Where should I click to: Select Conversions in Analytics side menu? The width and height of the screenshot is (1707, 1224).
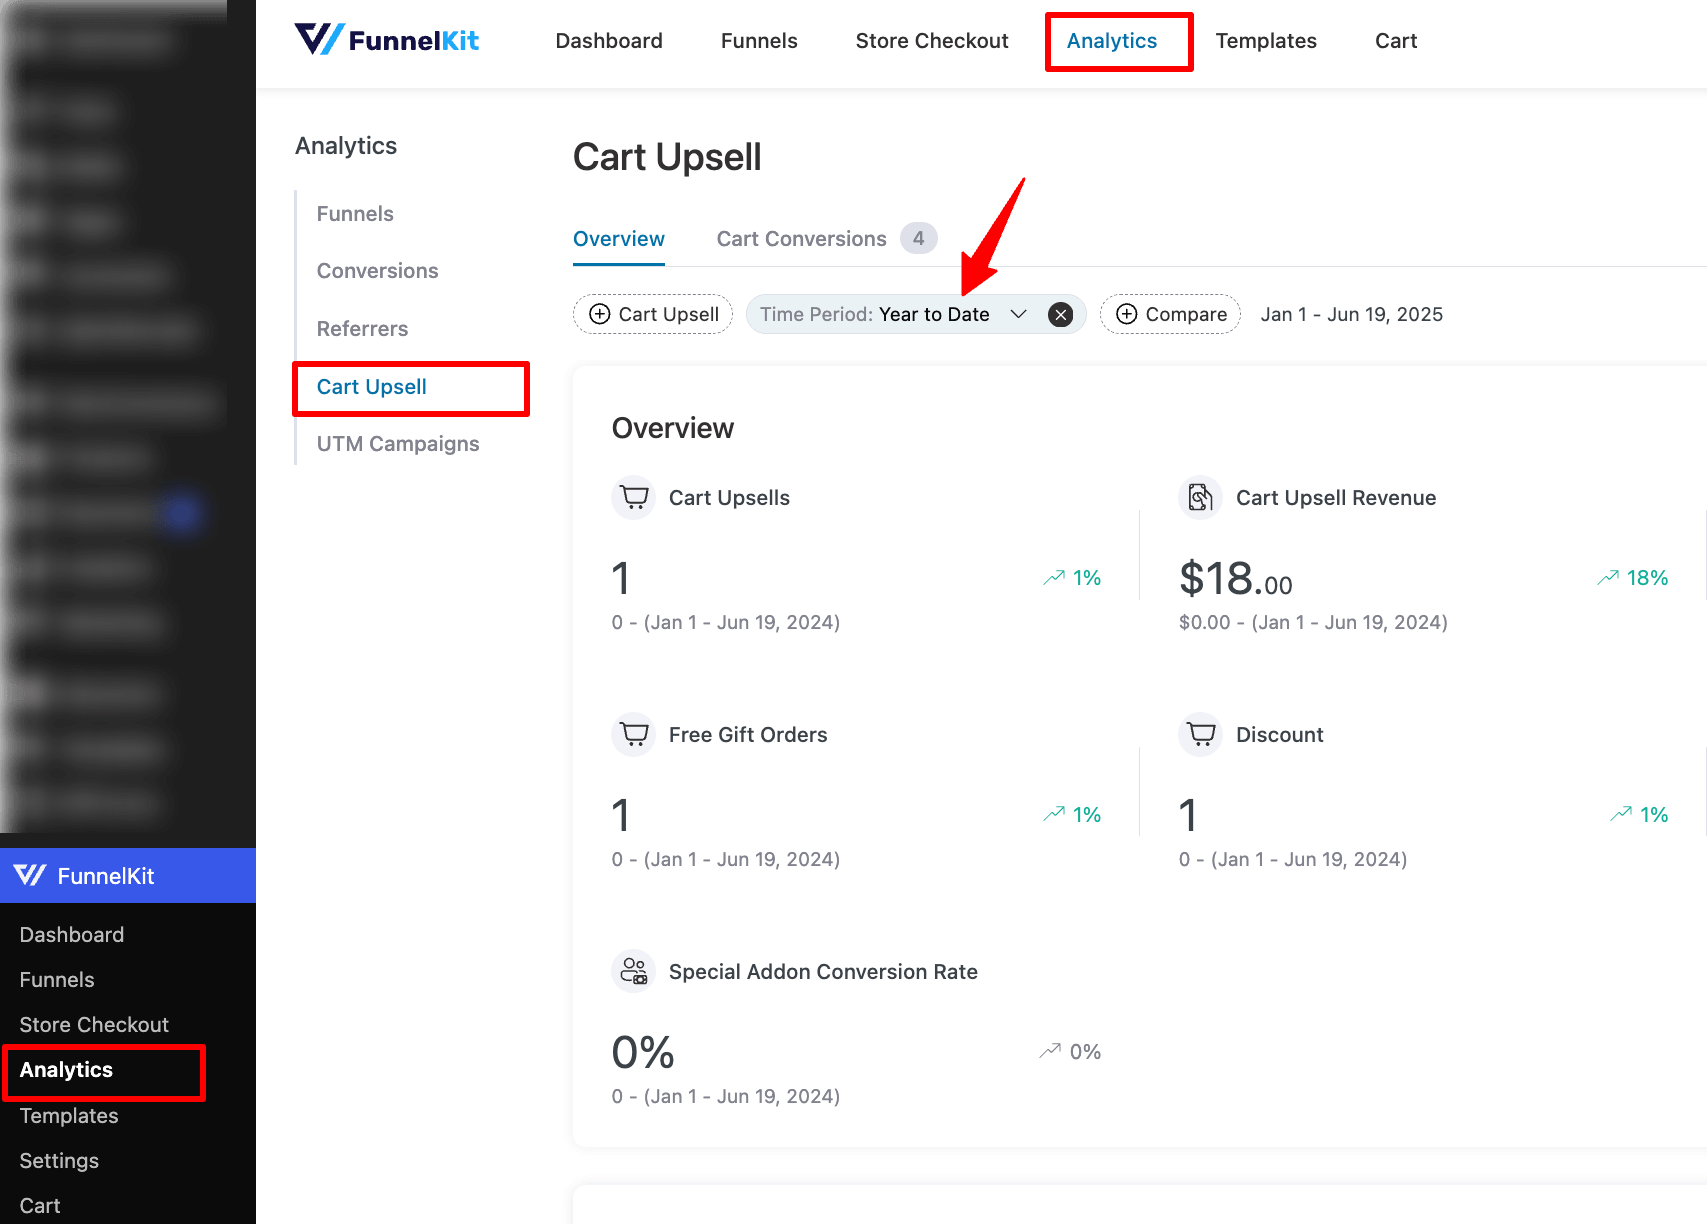[377, 271]
